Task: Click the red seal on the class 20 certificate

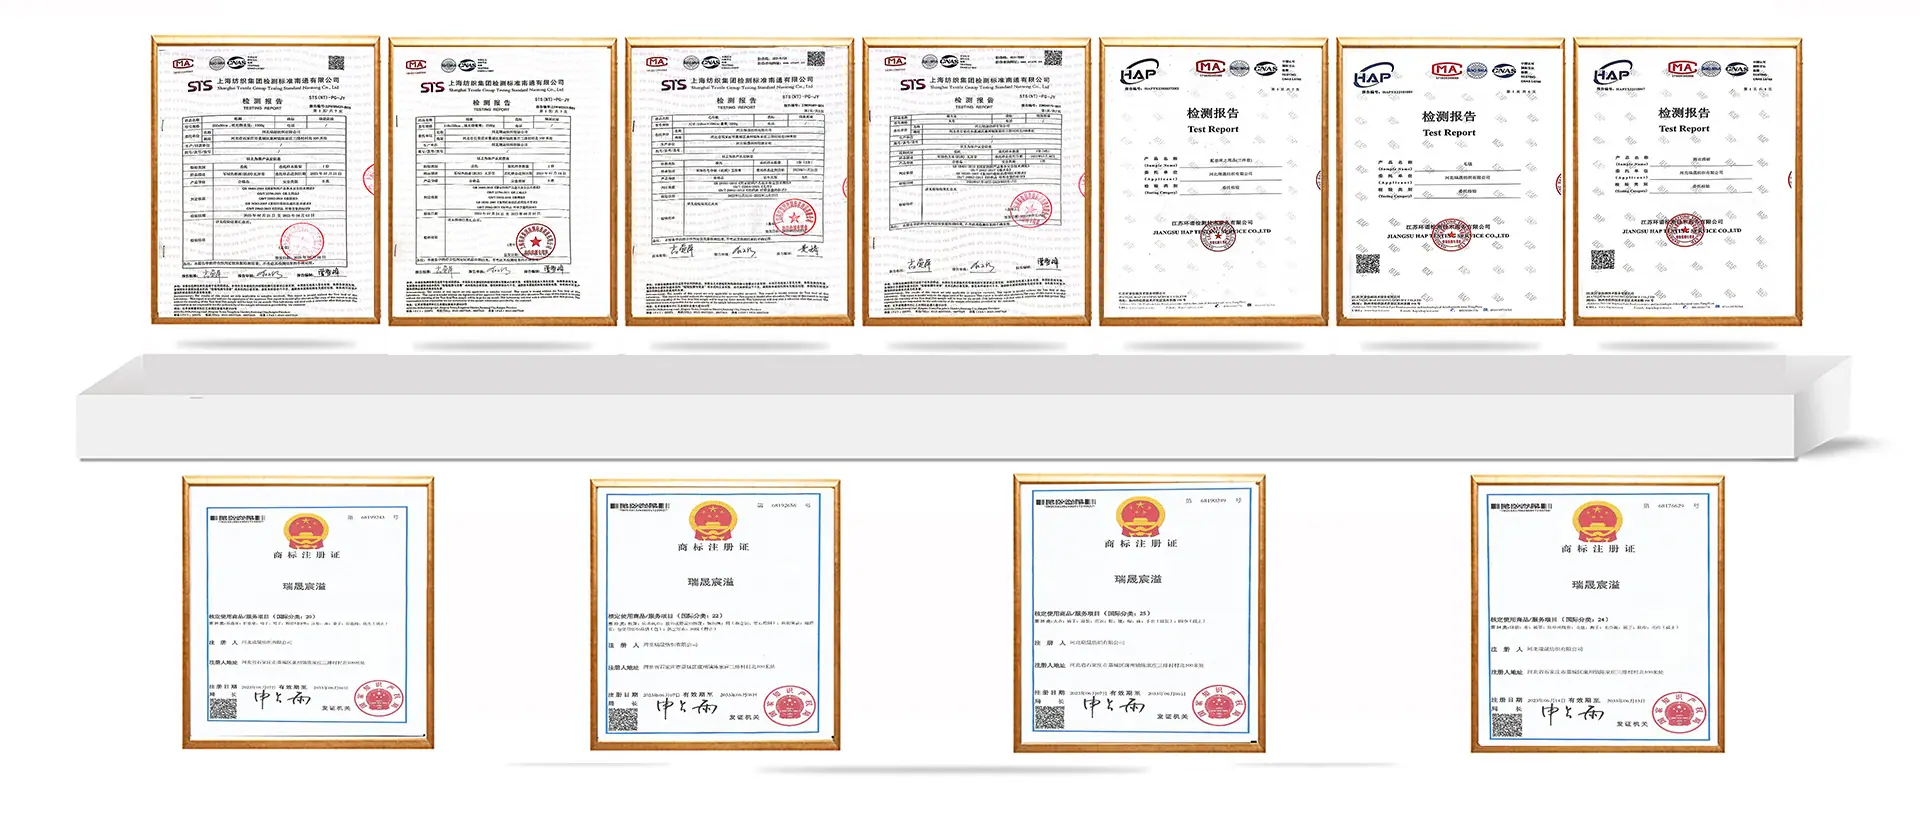Action: (381, 700)
